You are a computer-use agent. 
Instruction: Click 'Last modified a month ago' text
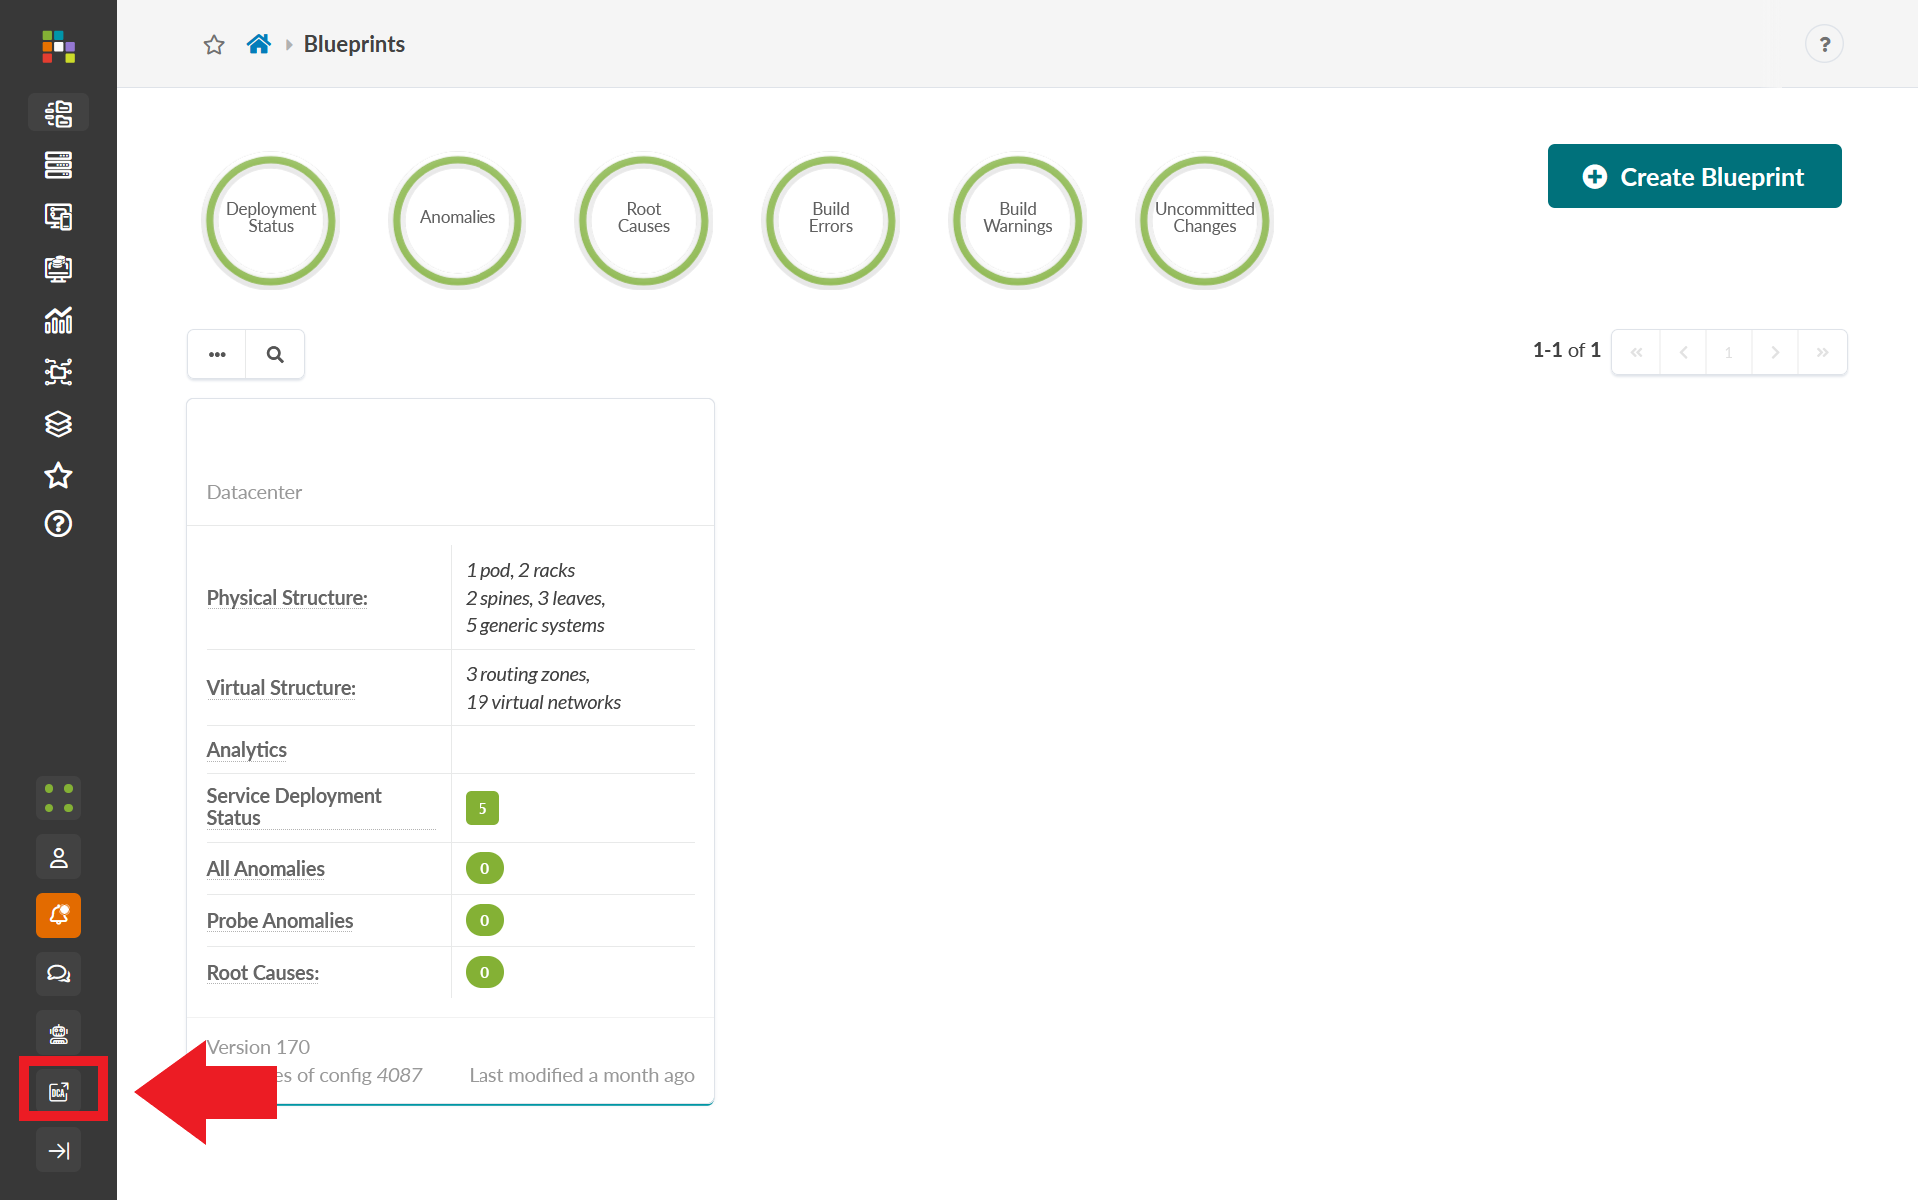click(582, 1075)
